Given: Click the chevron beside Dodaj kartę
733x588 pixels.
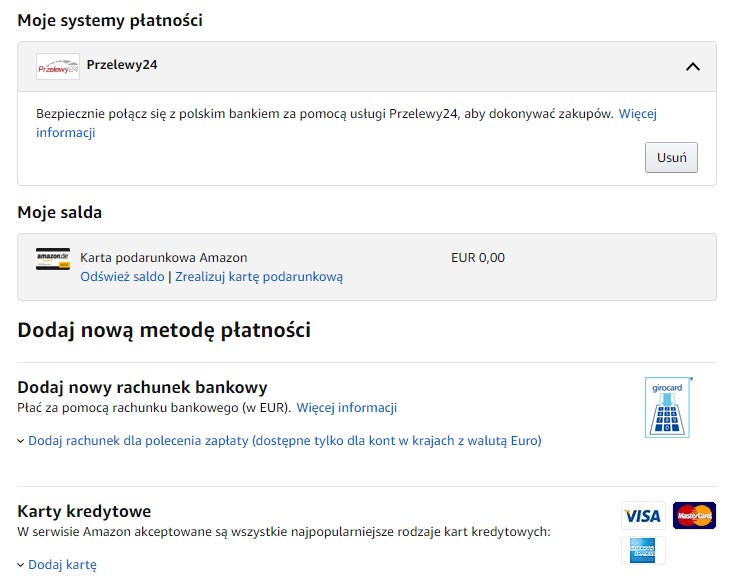Looking at the screenshot, I should 21,566.
